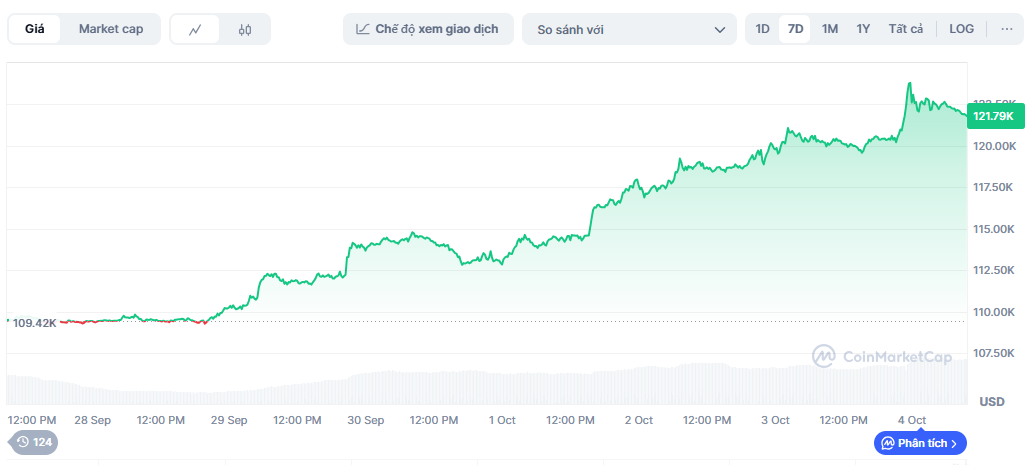
Task: Select the Giá price view
Action: 35,29
